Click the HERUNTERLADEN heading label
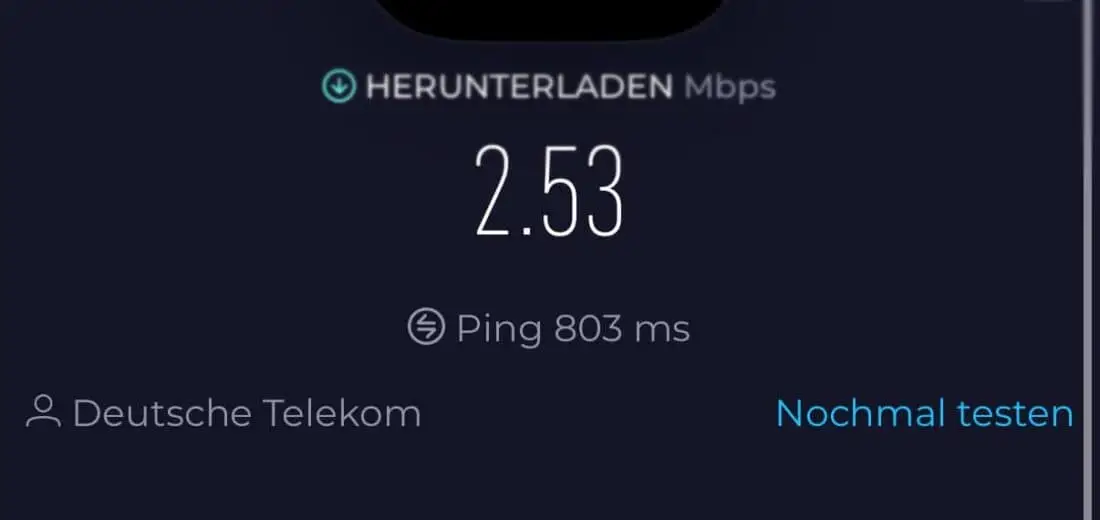The width and height of the screenshot is (1100, 520). [x=519, y=86]
